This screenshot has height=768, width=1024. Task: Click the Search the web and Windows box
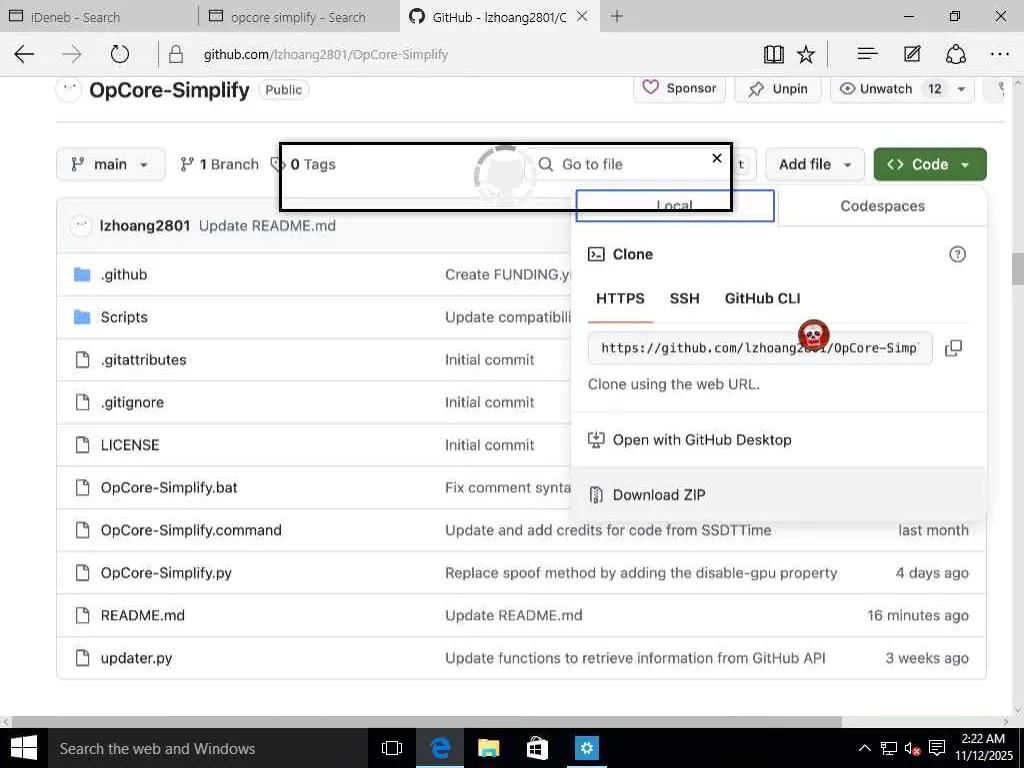click(x=206, y=748)
